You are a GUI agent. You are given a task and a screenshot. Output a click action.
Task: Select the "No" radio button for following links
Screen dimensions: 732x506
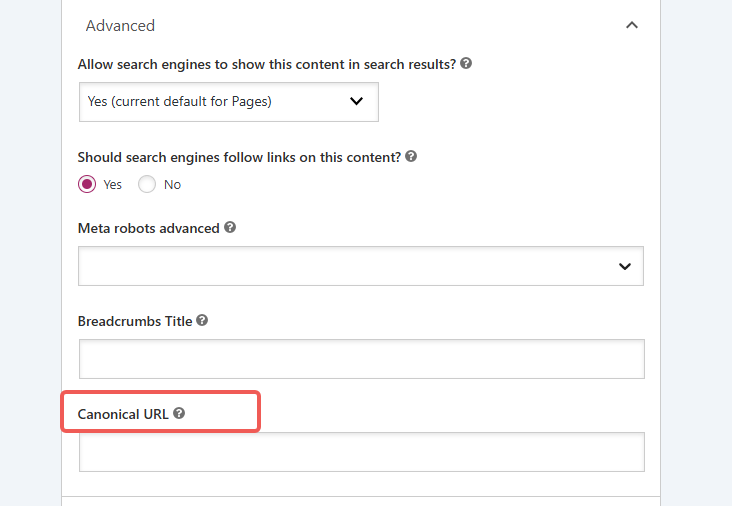tap(147, 184)
